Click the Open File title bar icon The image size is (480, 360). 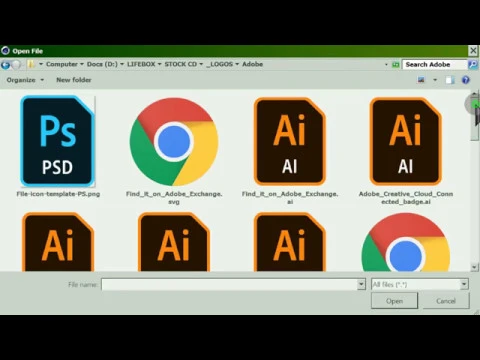[x=5, y=51]
